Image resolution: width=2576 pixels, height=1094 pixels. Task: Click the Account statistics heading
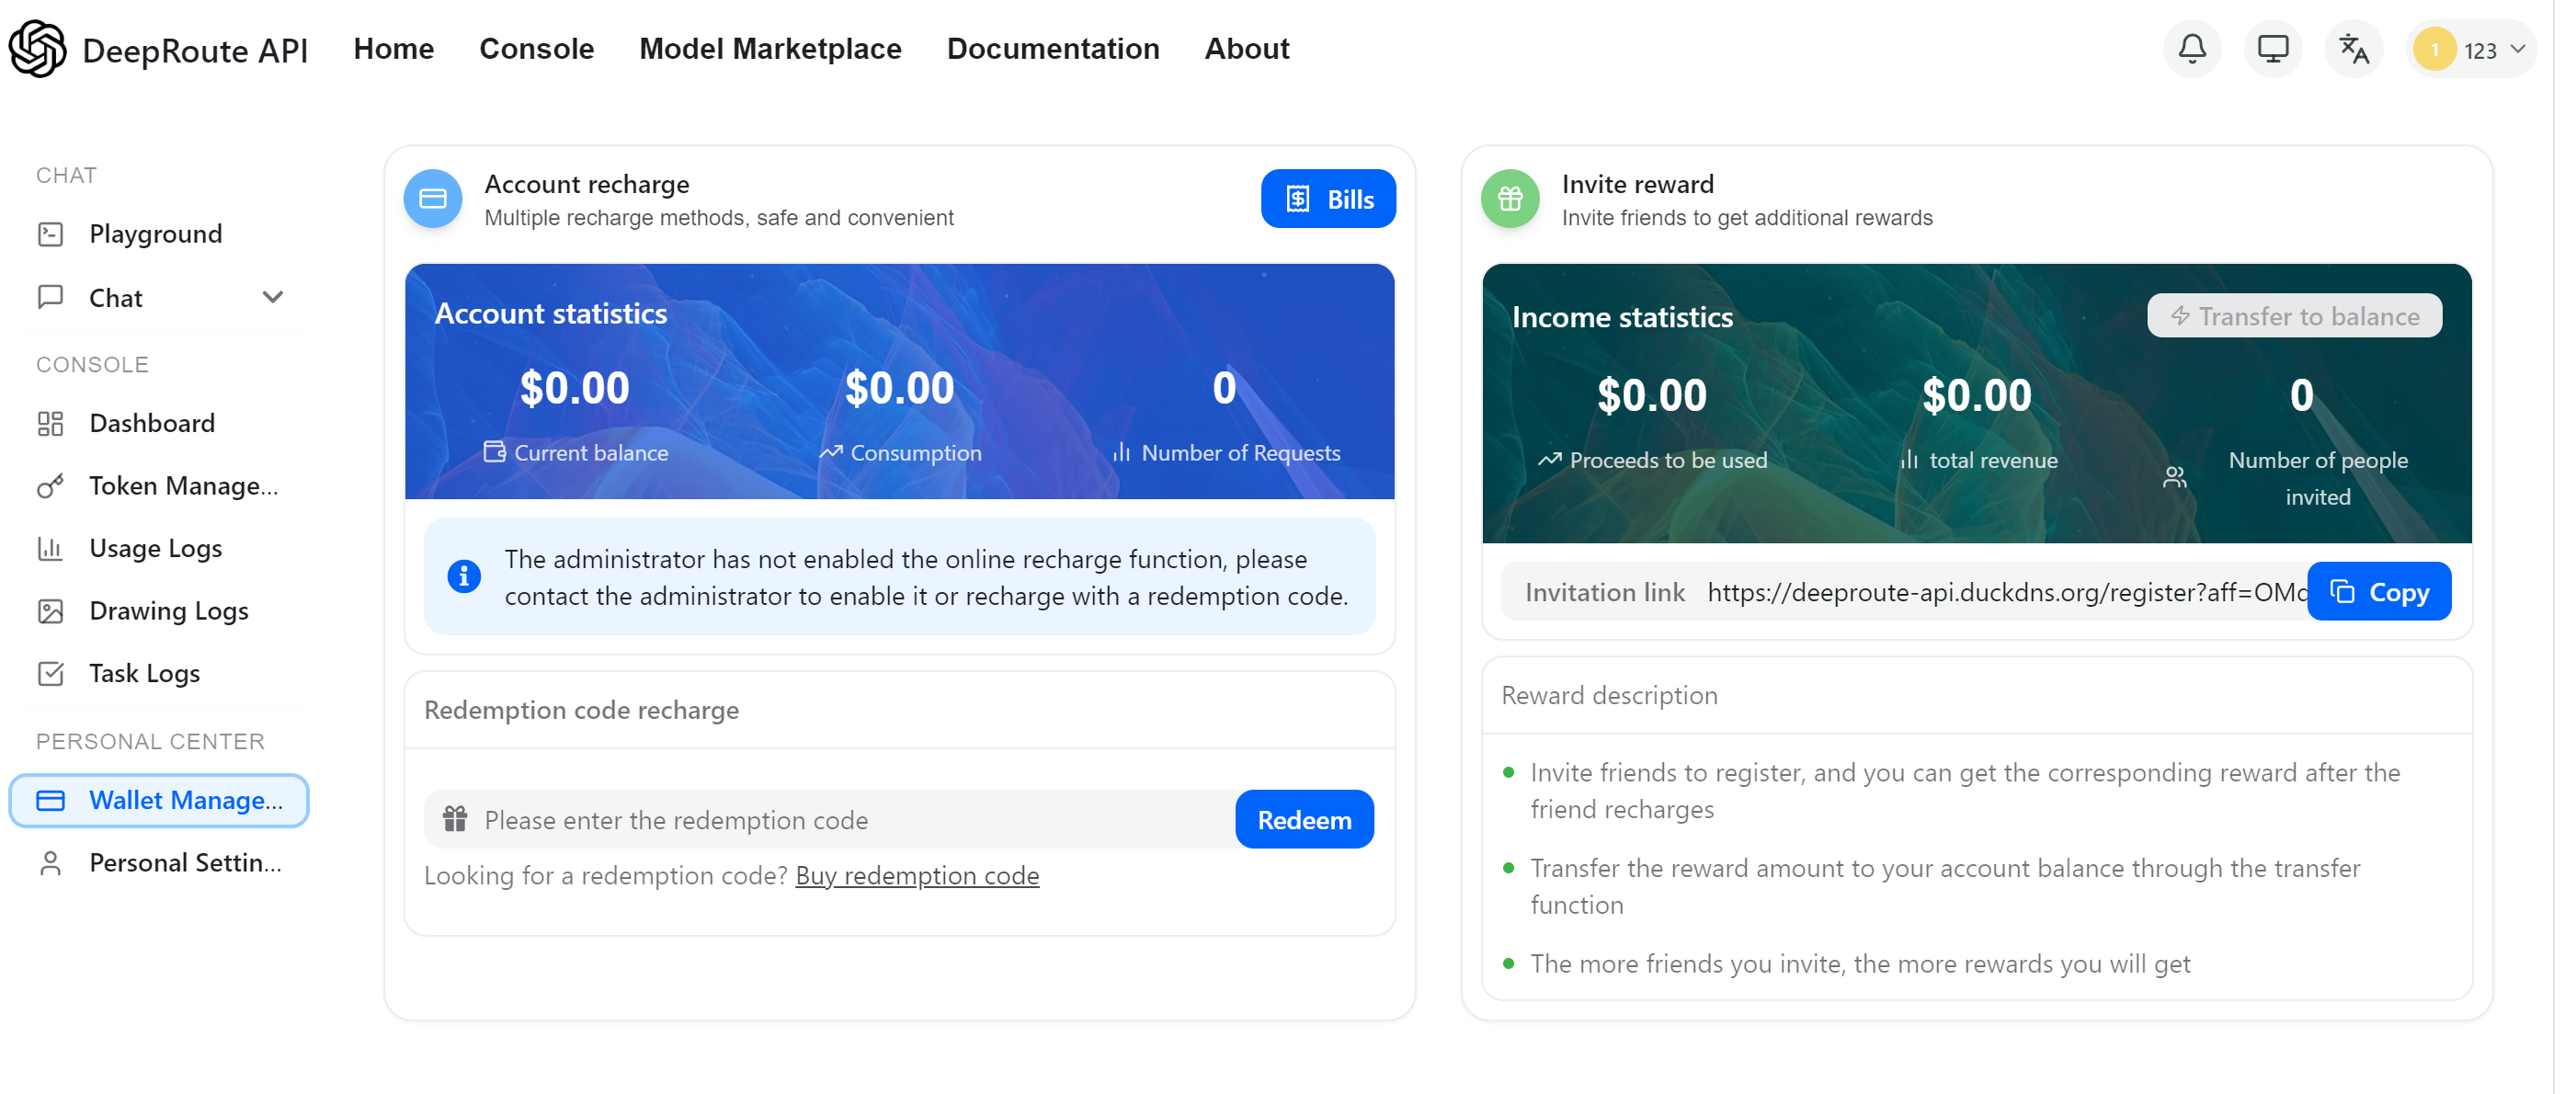click(550, 314)
